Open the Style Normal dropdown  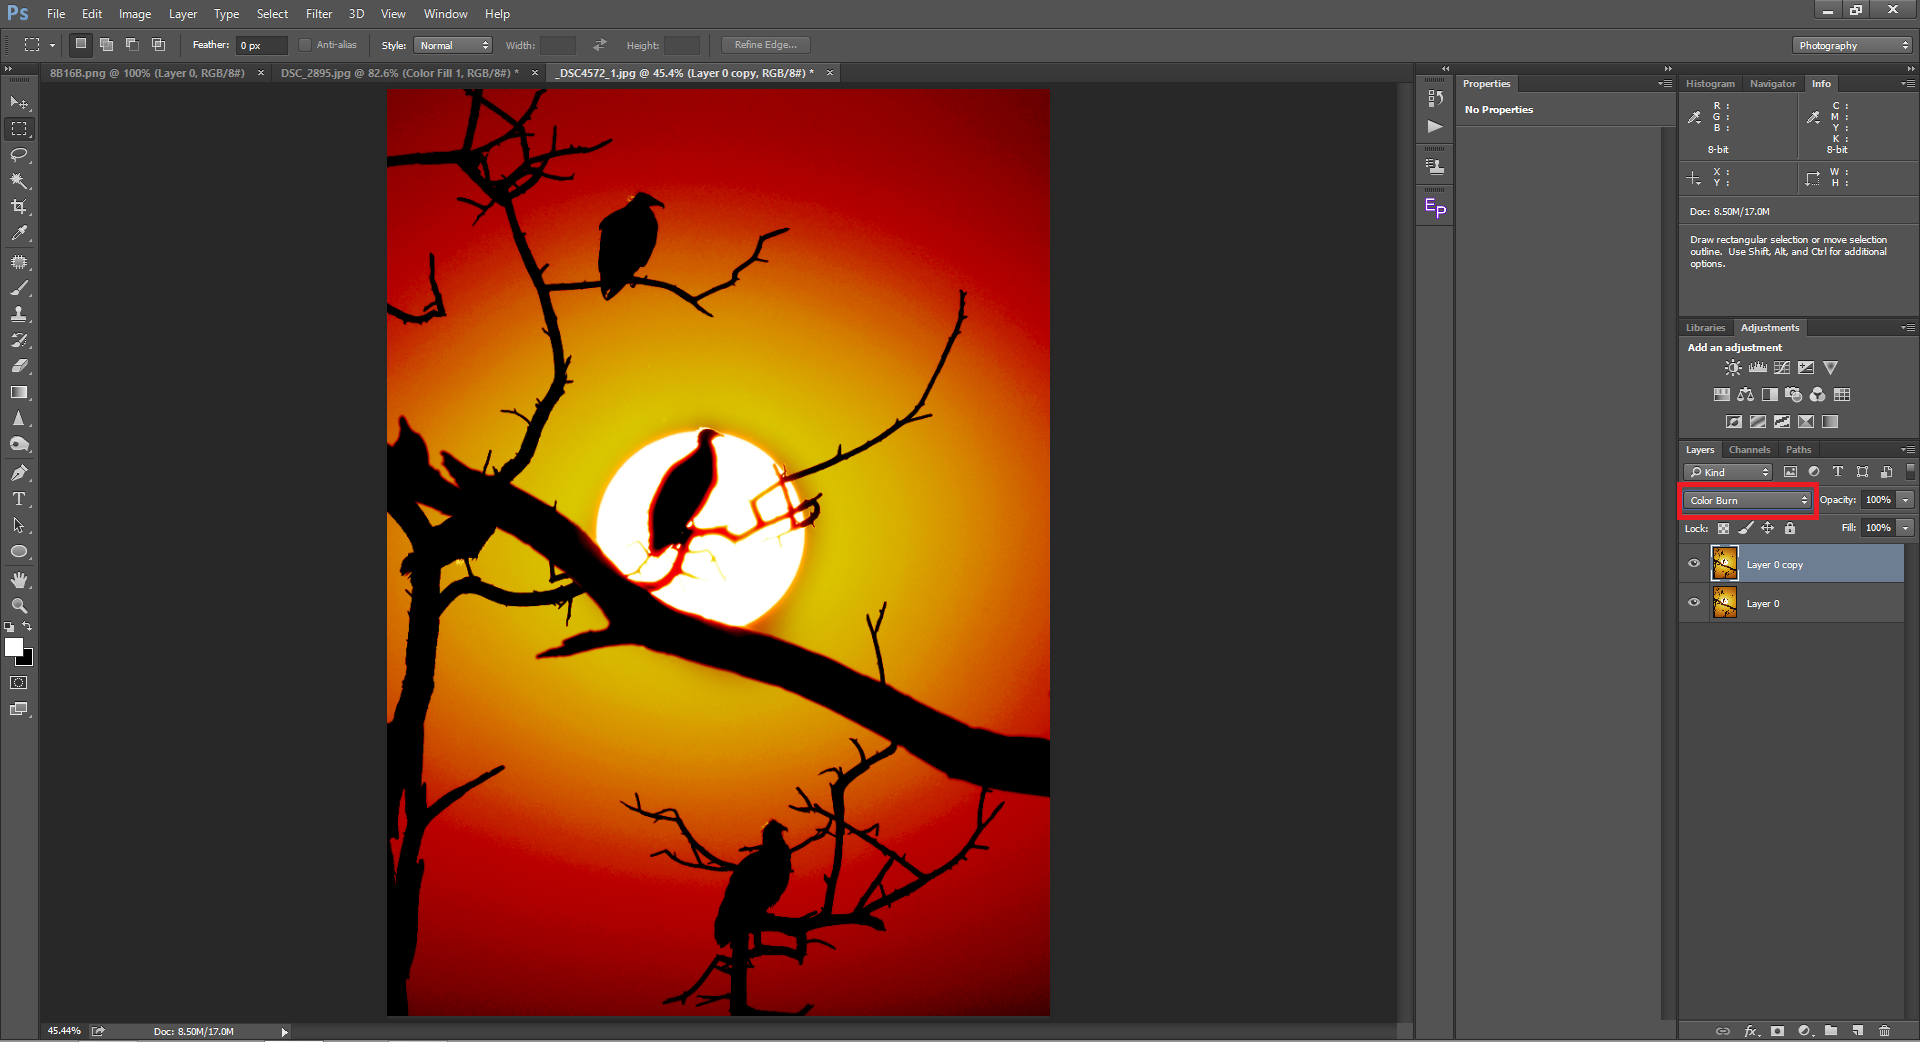click(x=453, y=45)
